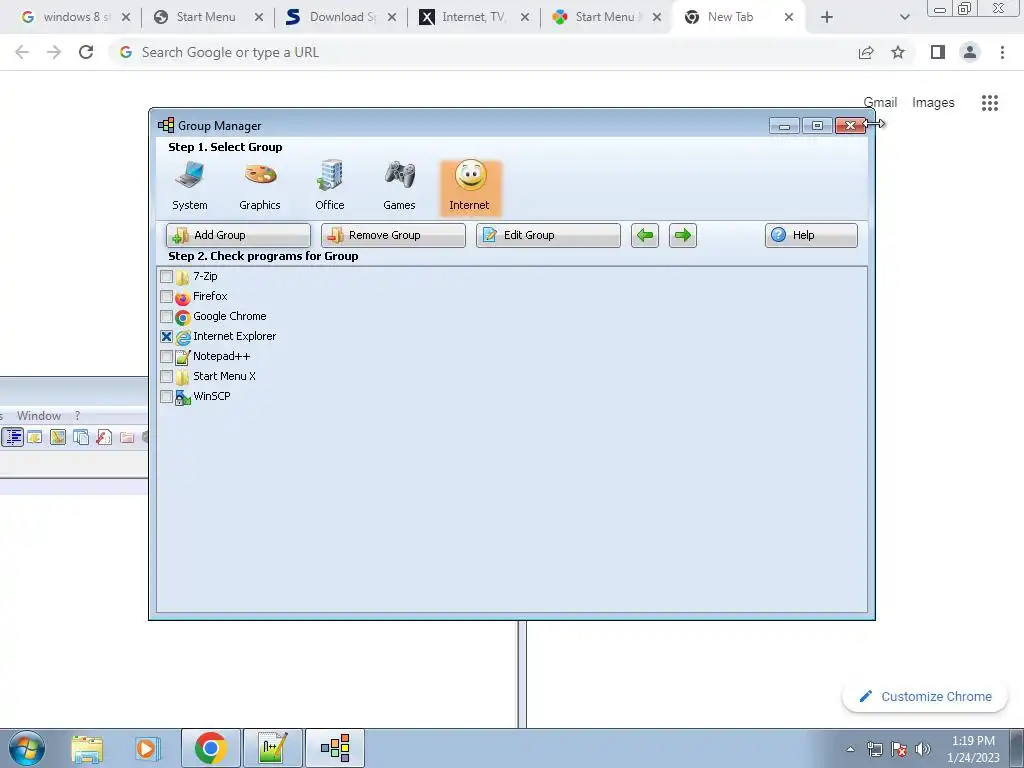Click the Firefox program label
The height and width of the screenshot is (768, 1024).
point(210,296)
